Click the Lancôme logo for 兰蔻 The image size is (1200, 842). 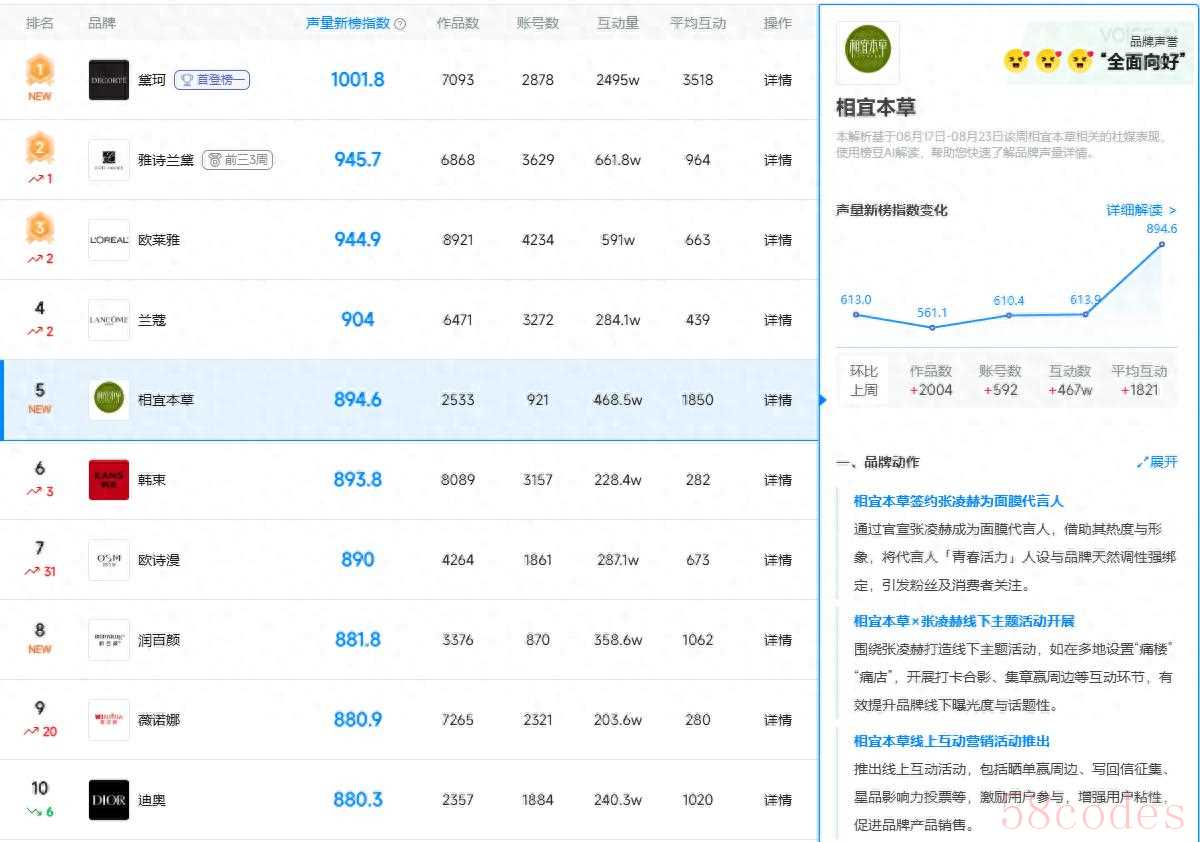point(108,320)
